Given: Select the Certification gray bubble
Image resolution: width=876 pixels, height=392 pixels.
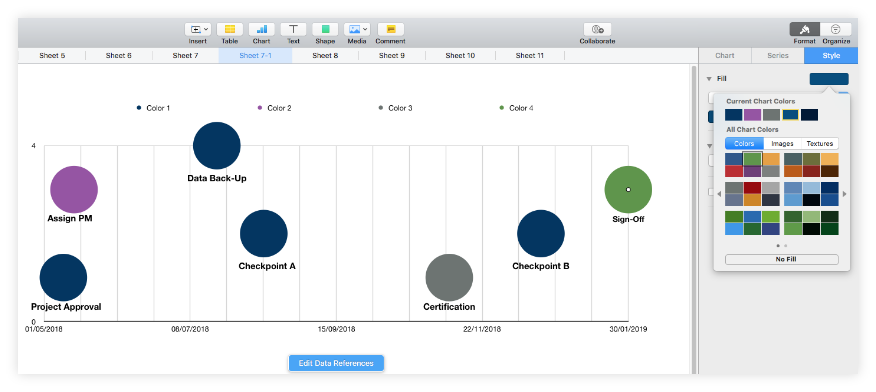Looking at the screenshot, I should click(x=449, y=278).
